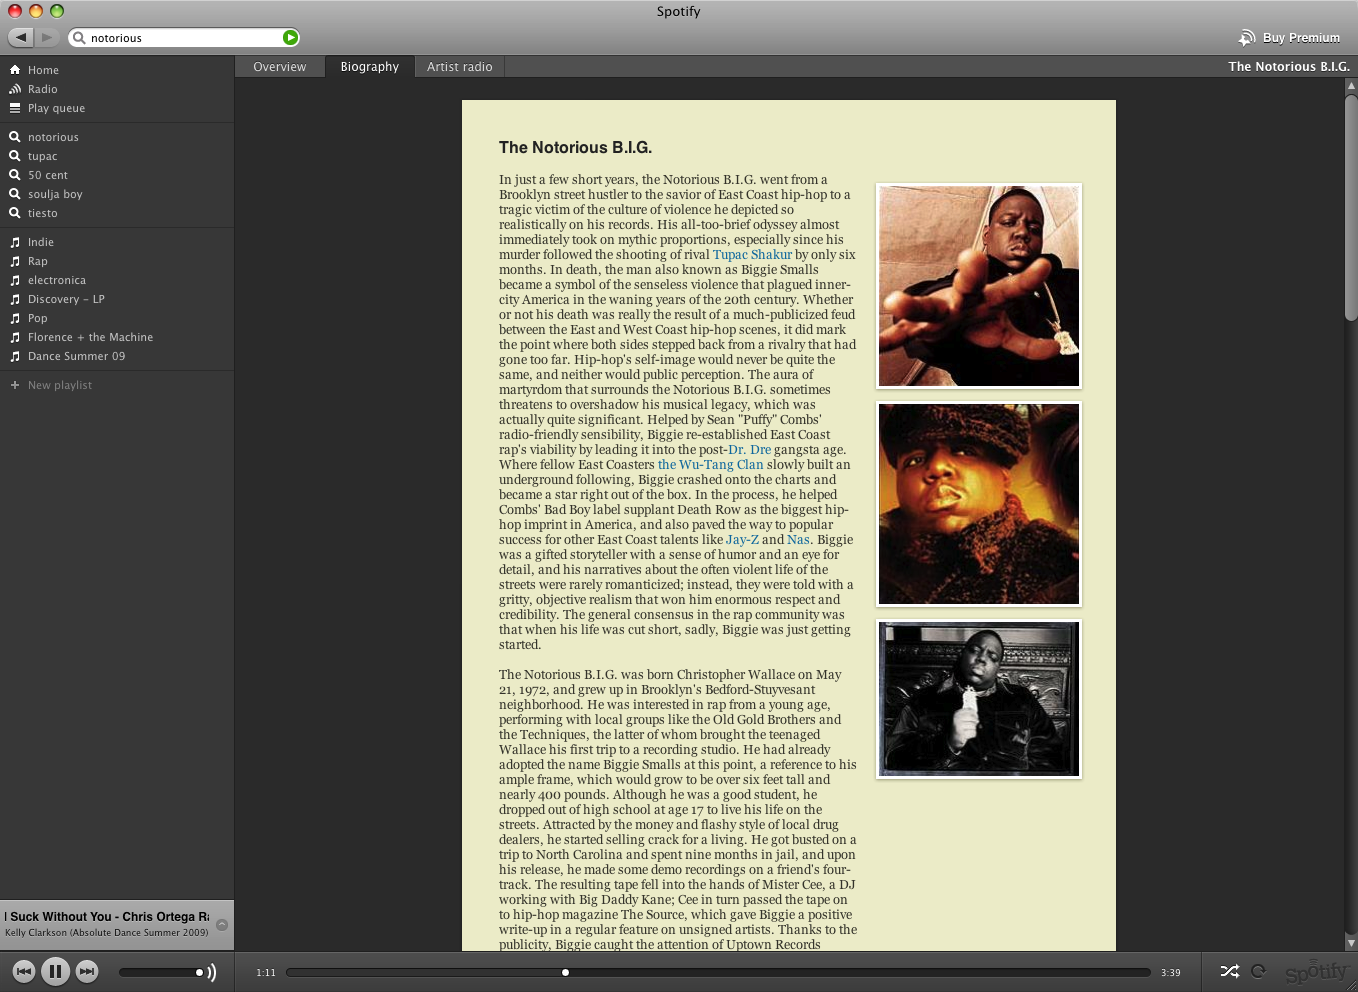Select the Indie playlist

117,242
